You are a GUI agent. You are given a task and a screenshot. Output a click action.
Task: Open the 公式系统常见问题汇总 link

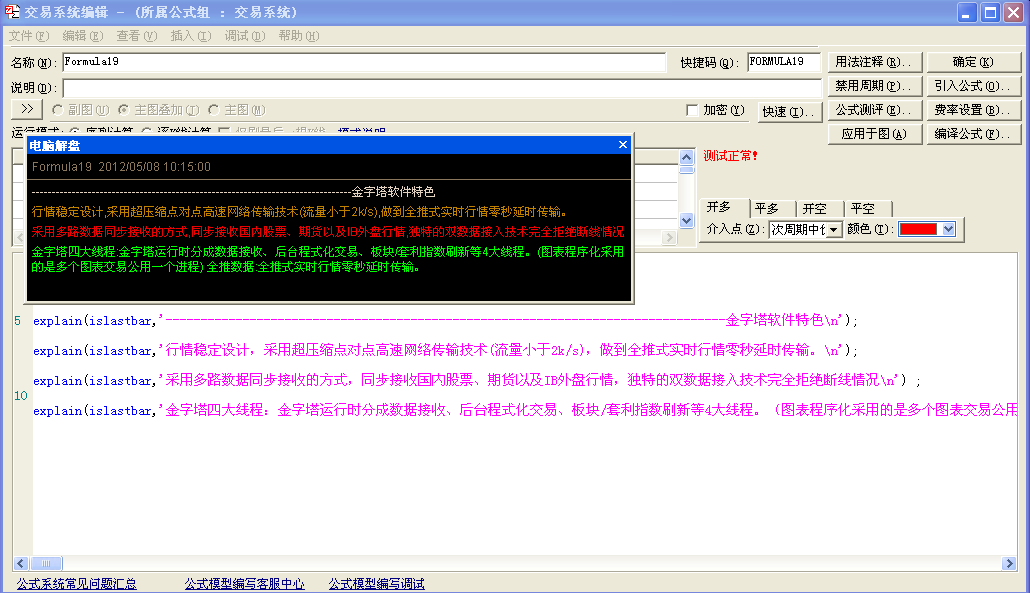coord(77,583)
